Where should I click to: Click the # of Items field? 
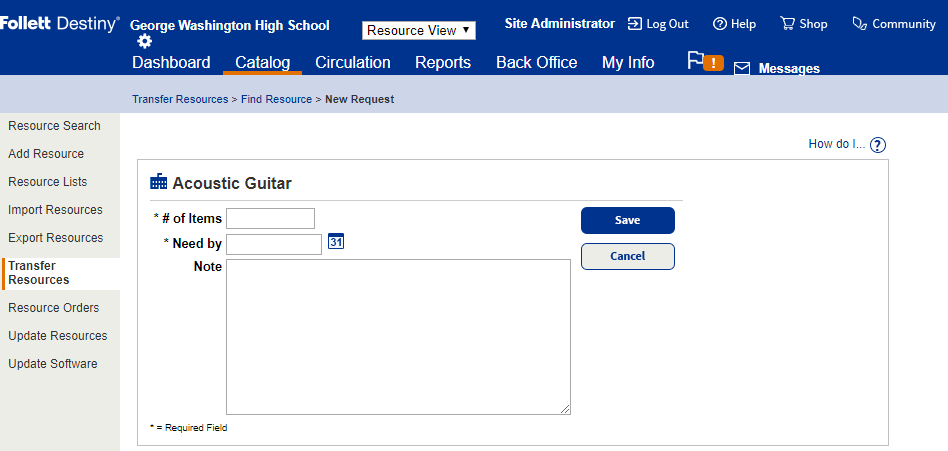pos(270,219)
